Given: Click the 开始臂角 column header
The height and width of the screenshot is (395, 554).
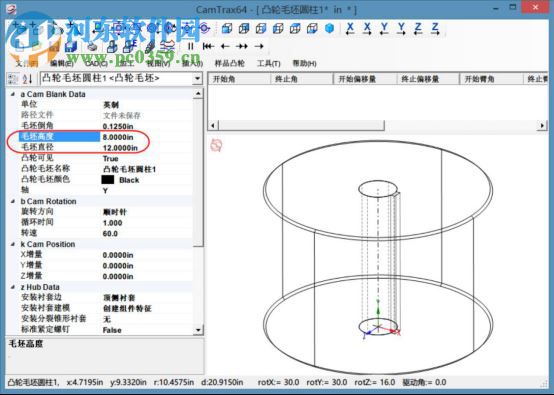Looking at the screenshot, I should point(491,79).
